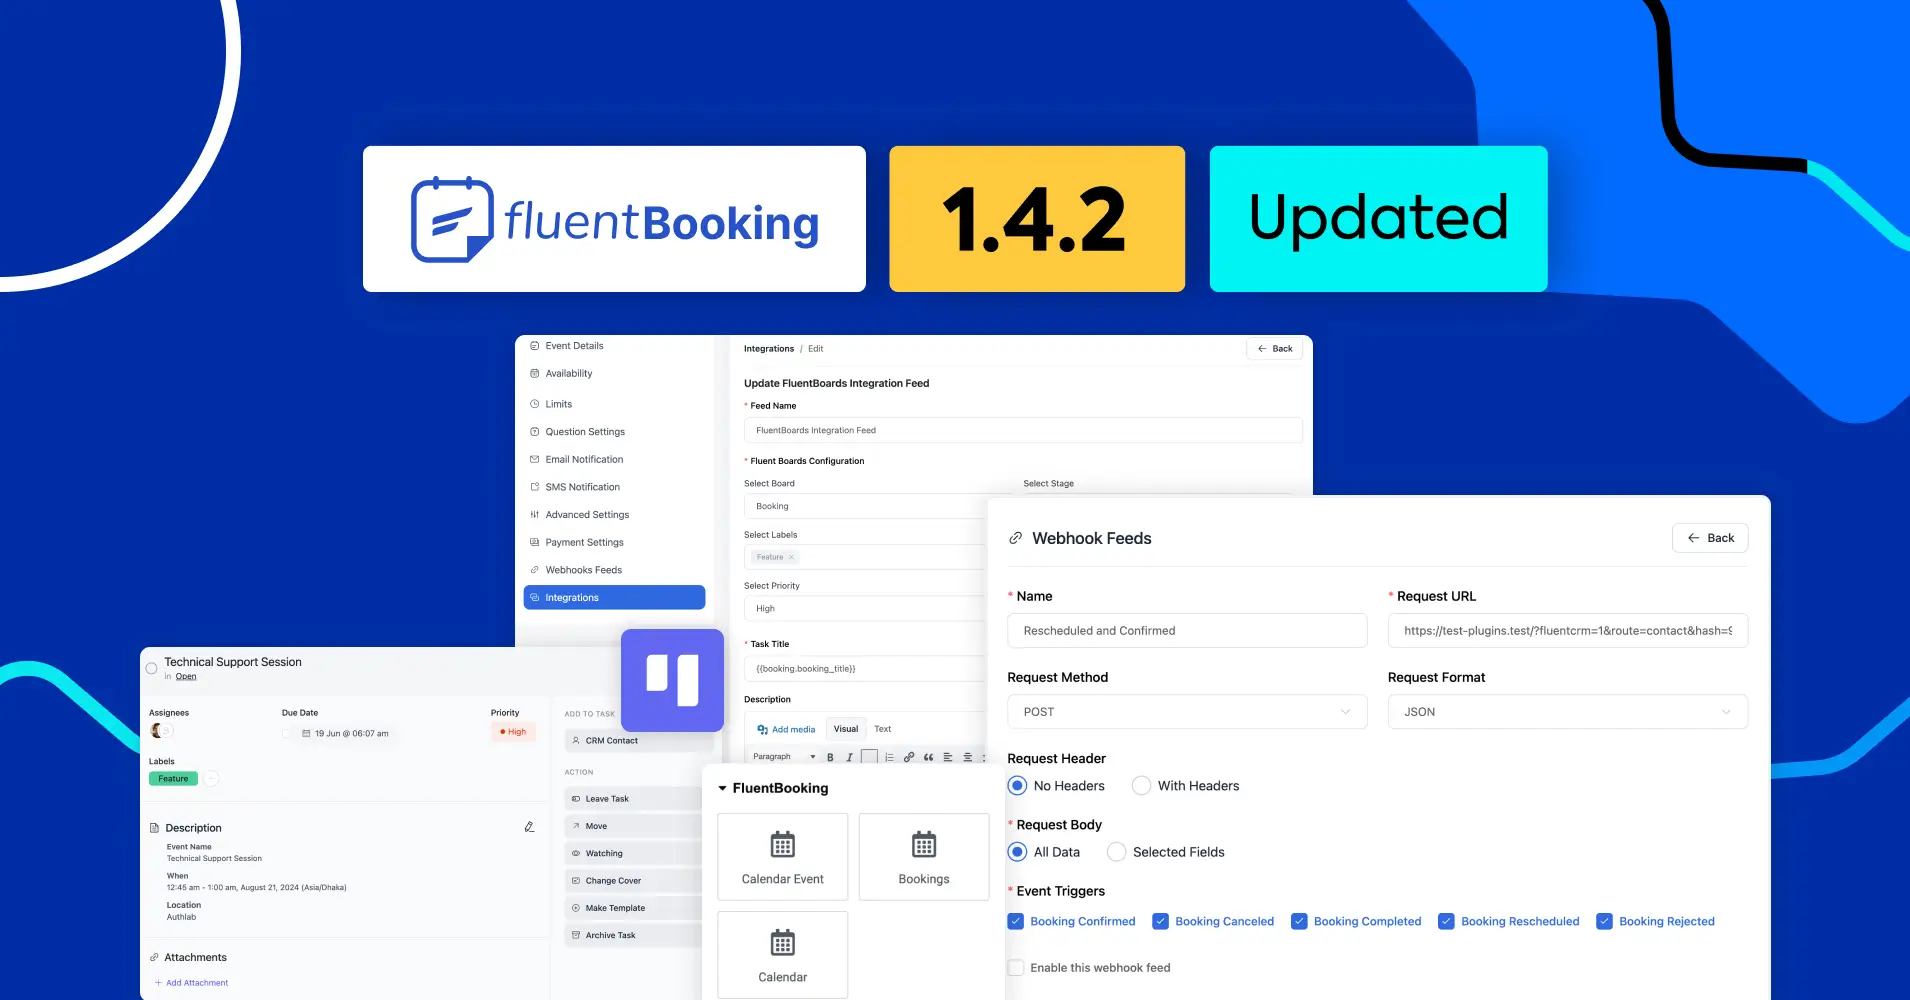This screenshot has width=1910, height=1000.
Task: Click the Integrations breadcrumb link
Action: [x=769, y=349]
